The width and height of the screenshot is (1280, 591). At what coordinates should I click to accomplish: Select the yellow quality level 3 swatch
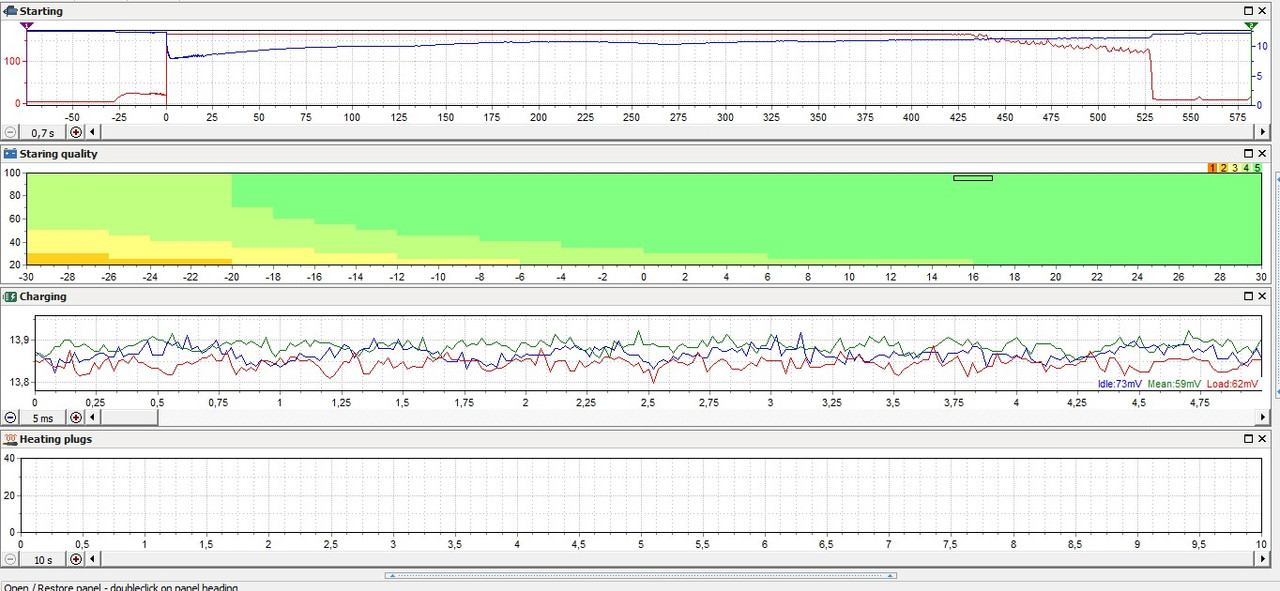coord(1235,168)
